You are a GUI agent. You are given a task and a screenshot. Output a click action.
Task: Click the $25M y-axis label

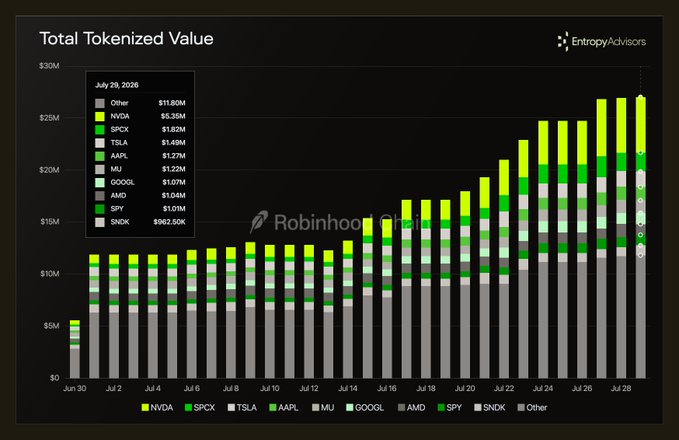pos(49,118)
